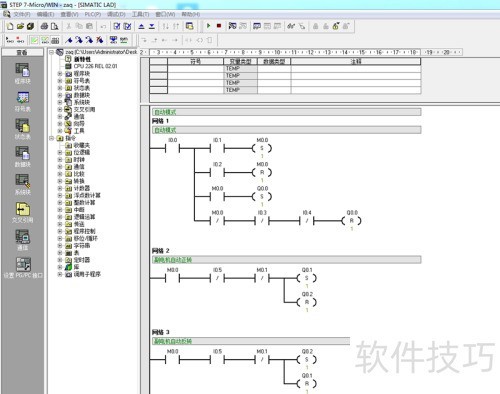
Task: Jump to the next bookmark
Action: [79, 40]
